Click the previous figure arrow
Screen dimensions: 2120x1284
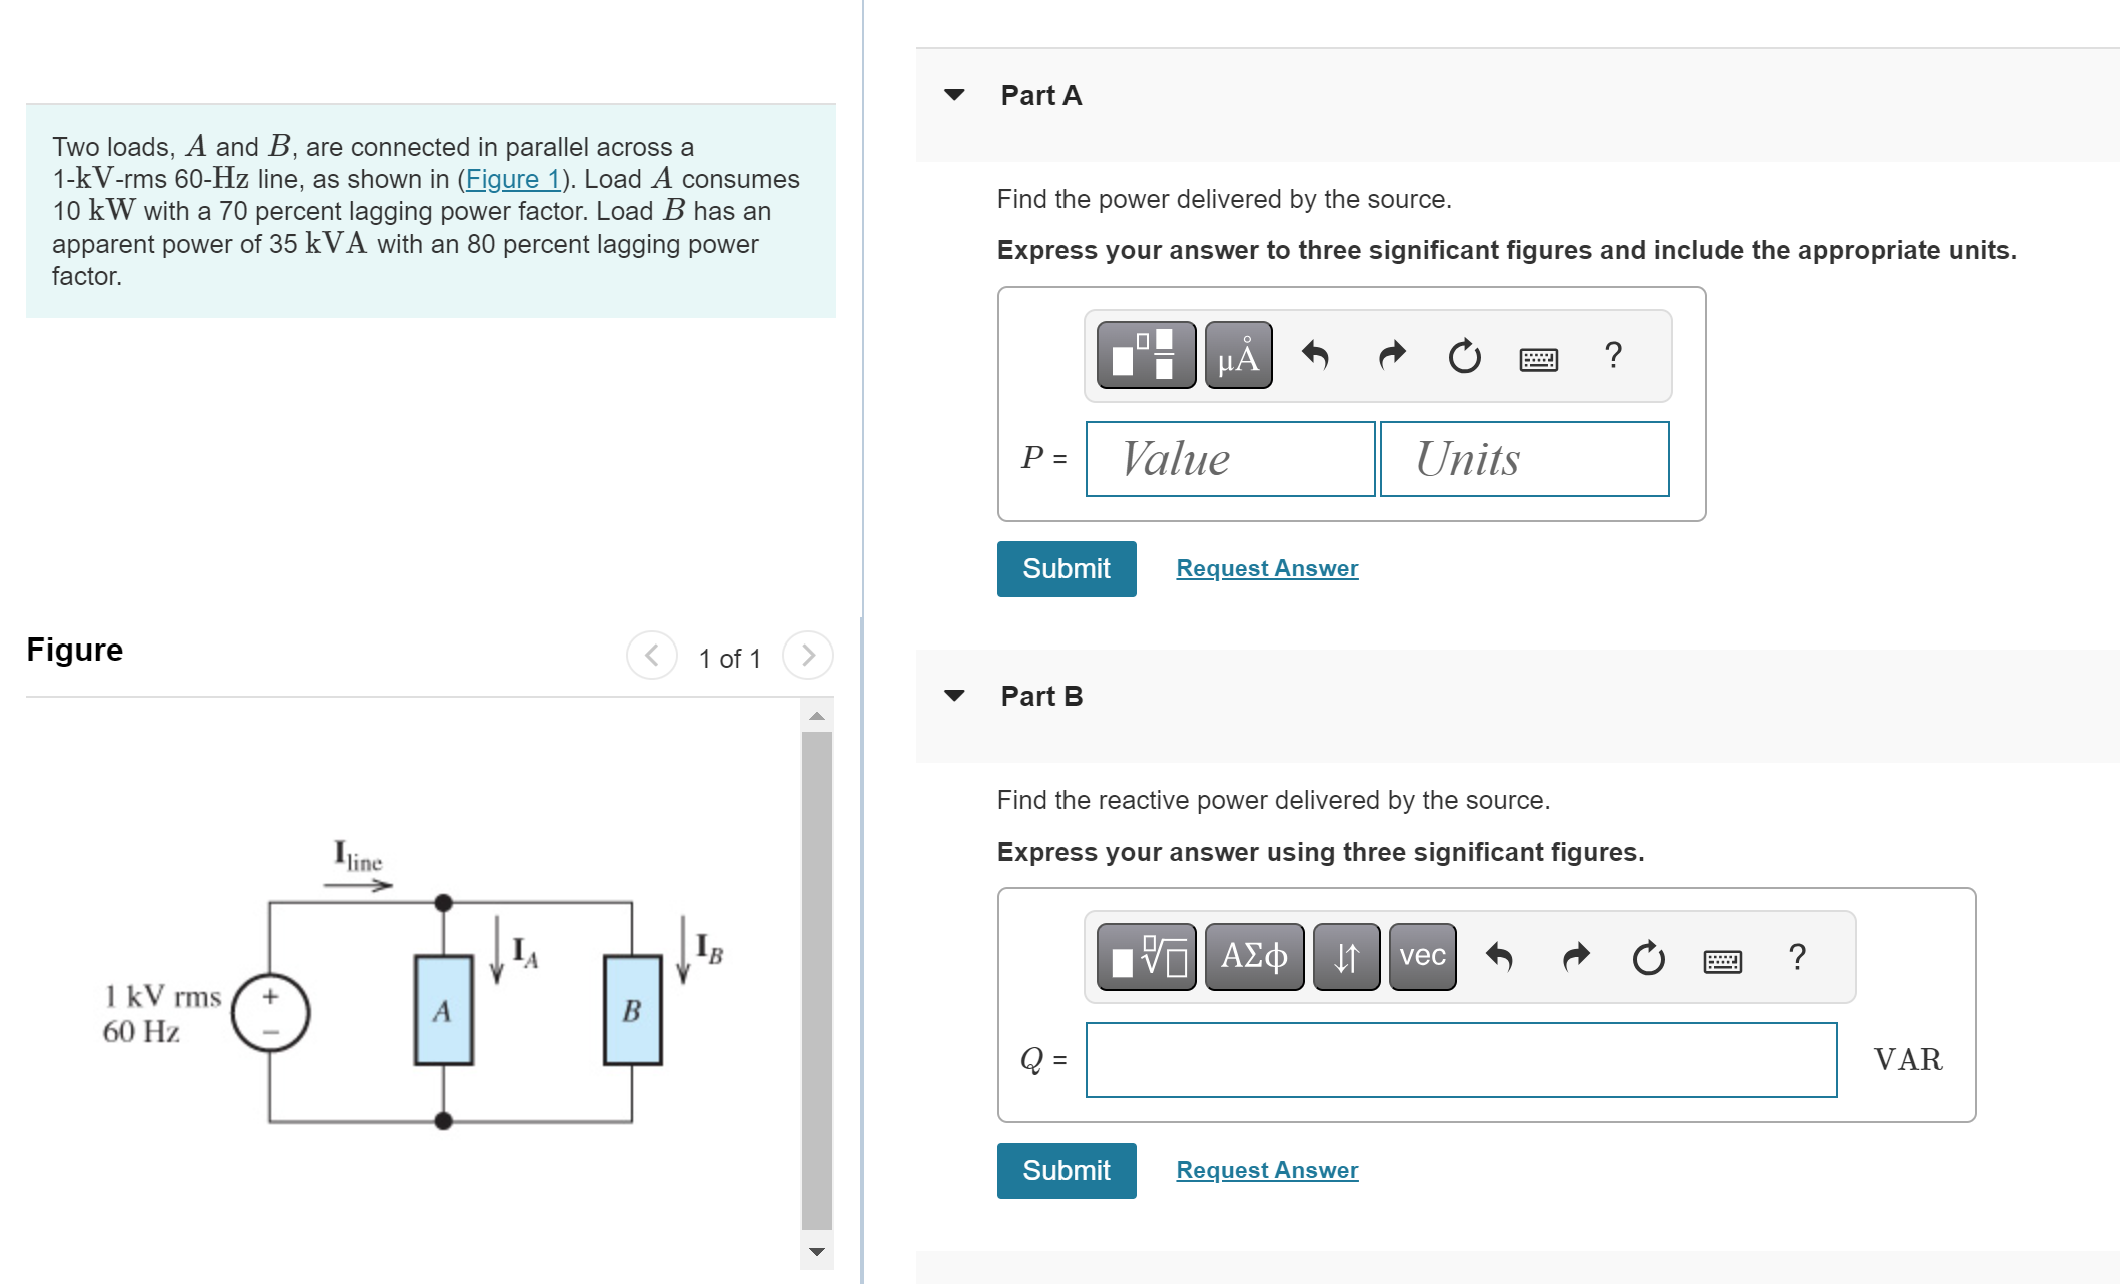point(651,656)
